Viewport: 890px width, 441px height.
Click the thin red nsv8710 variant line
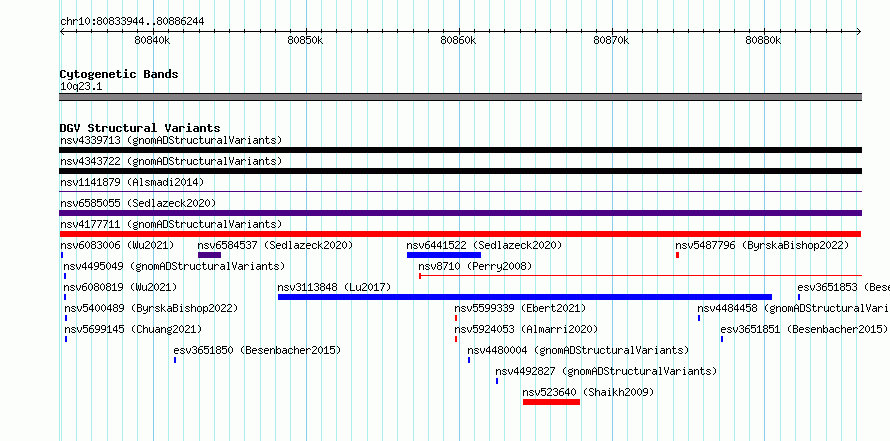640,276
